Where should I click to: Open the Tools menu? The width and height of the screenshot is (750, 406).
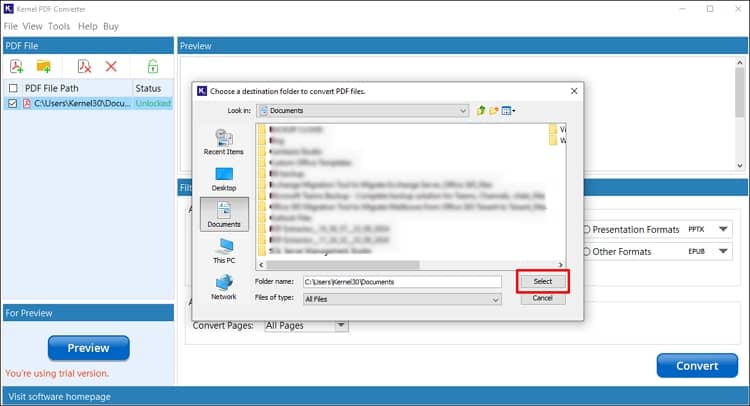[x=59, y=26]
